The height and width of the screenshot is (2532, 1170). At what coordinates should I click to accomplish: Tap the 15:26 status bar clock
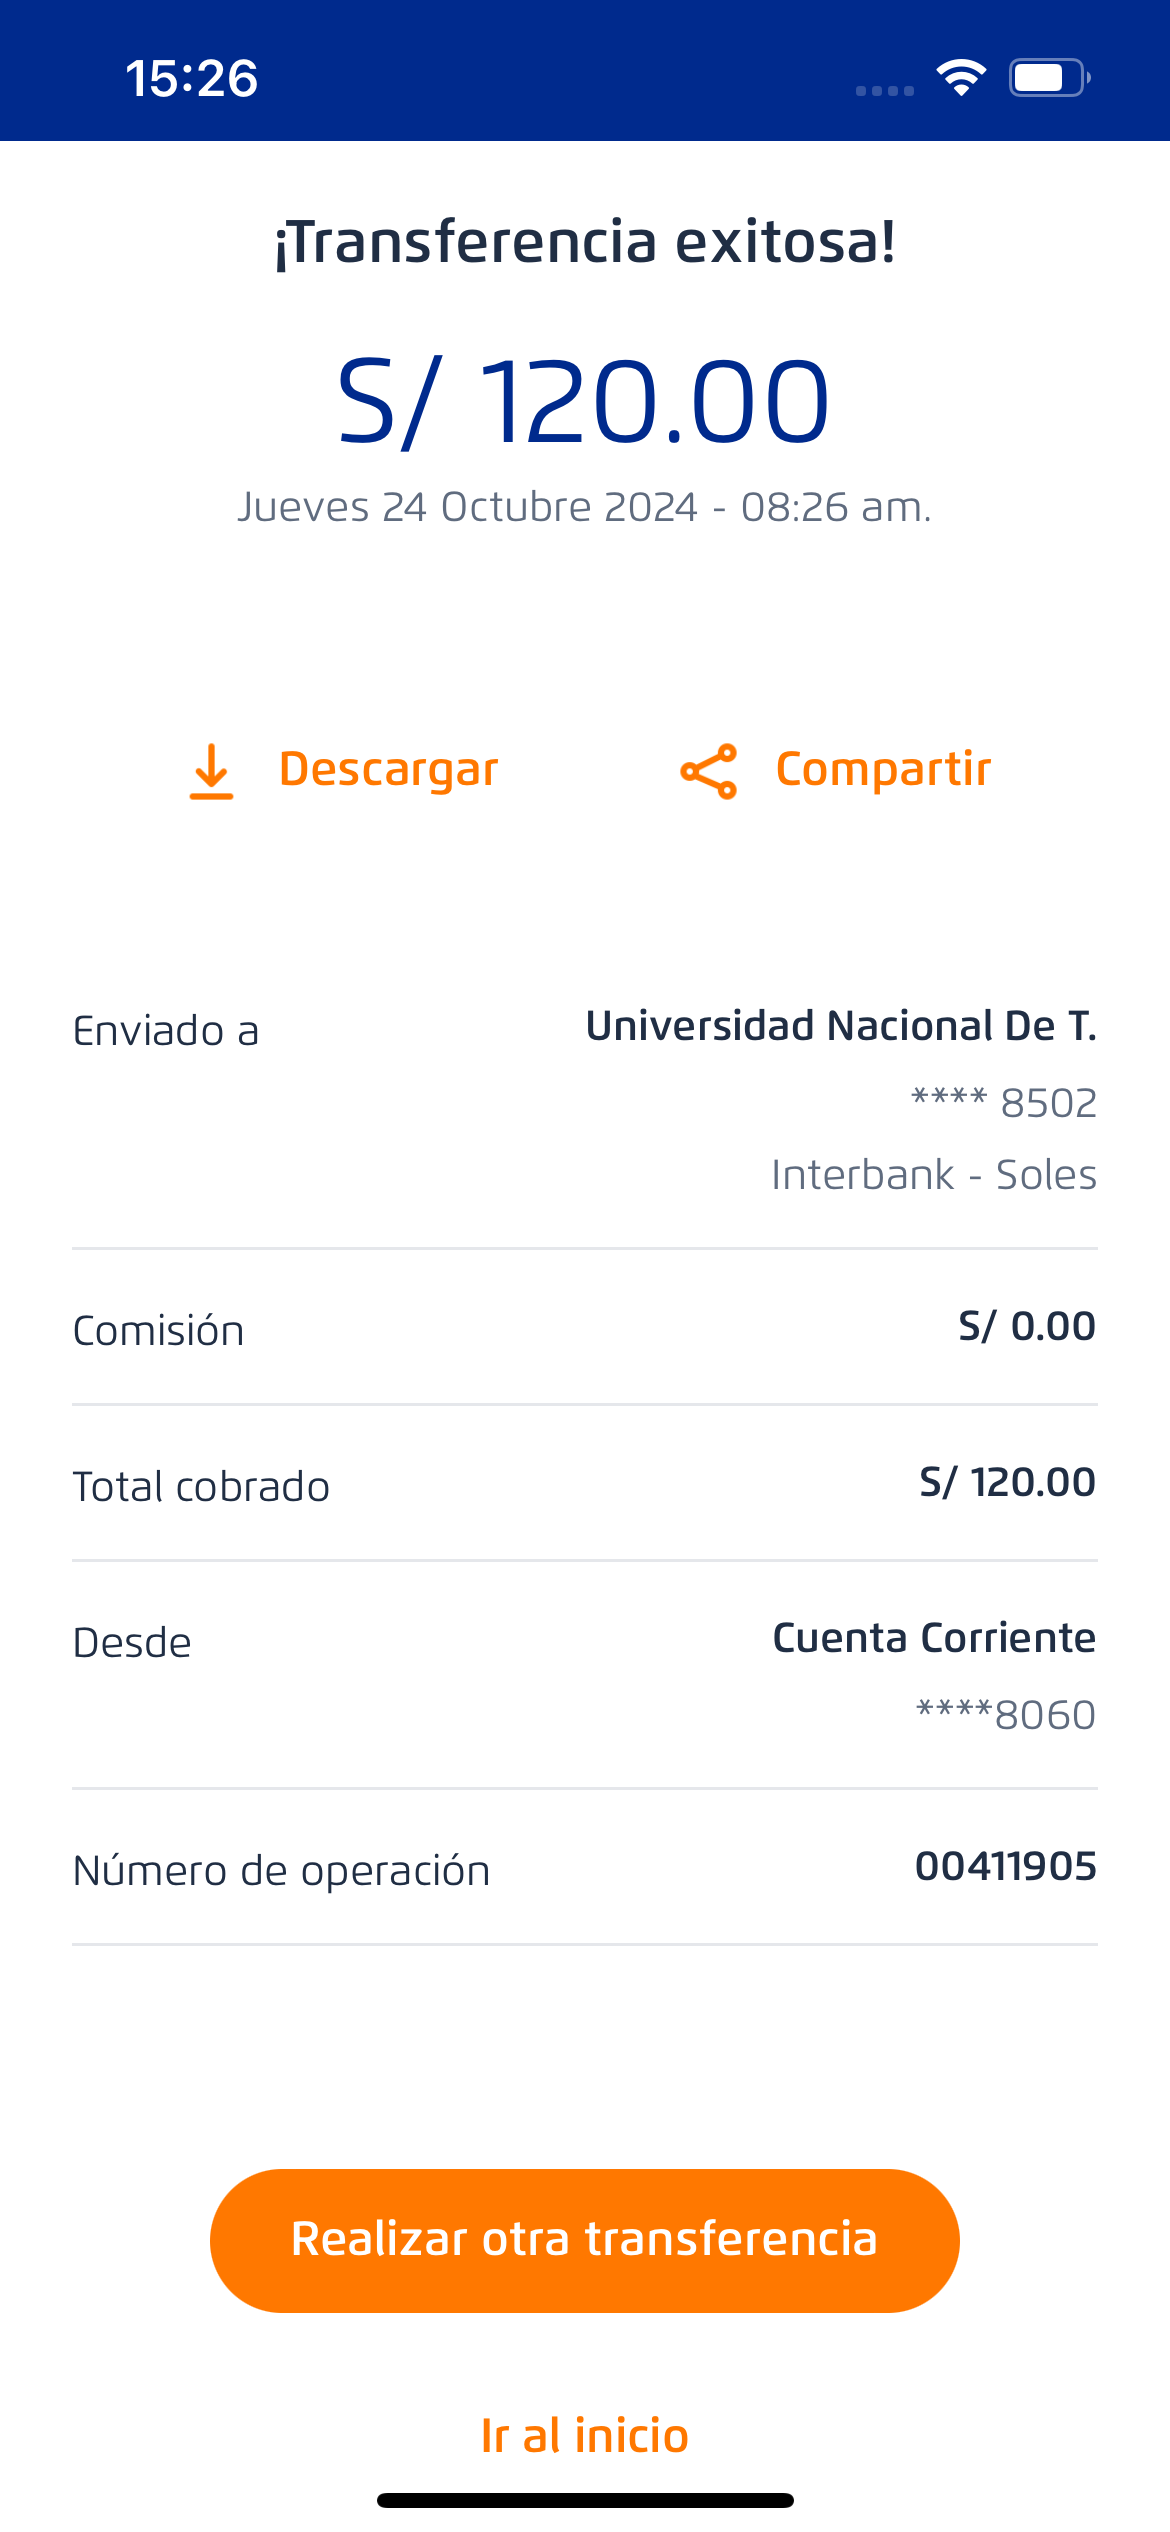pos(191,79)
